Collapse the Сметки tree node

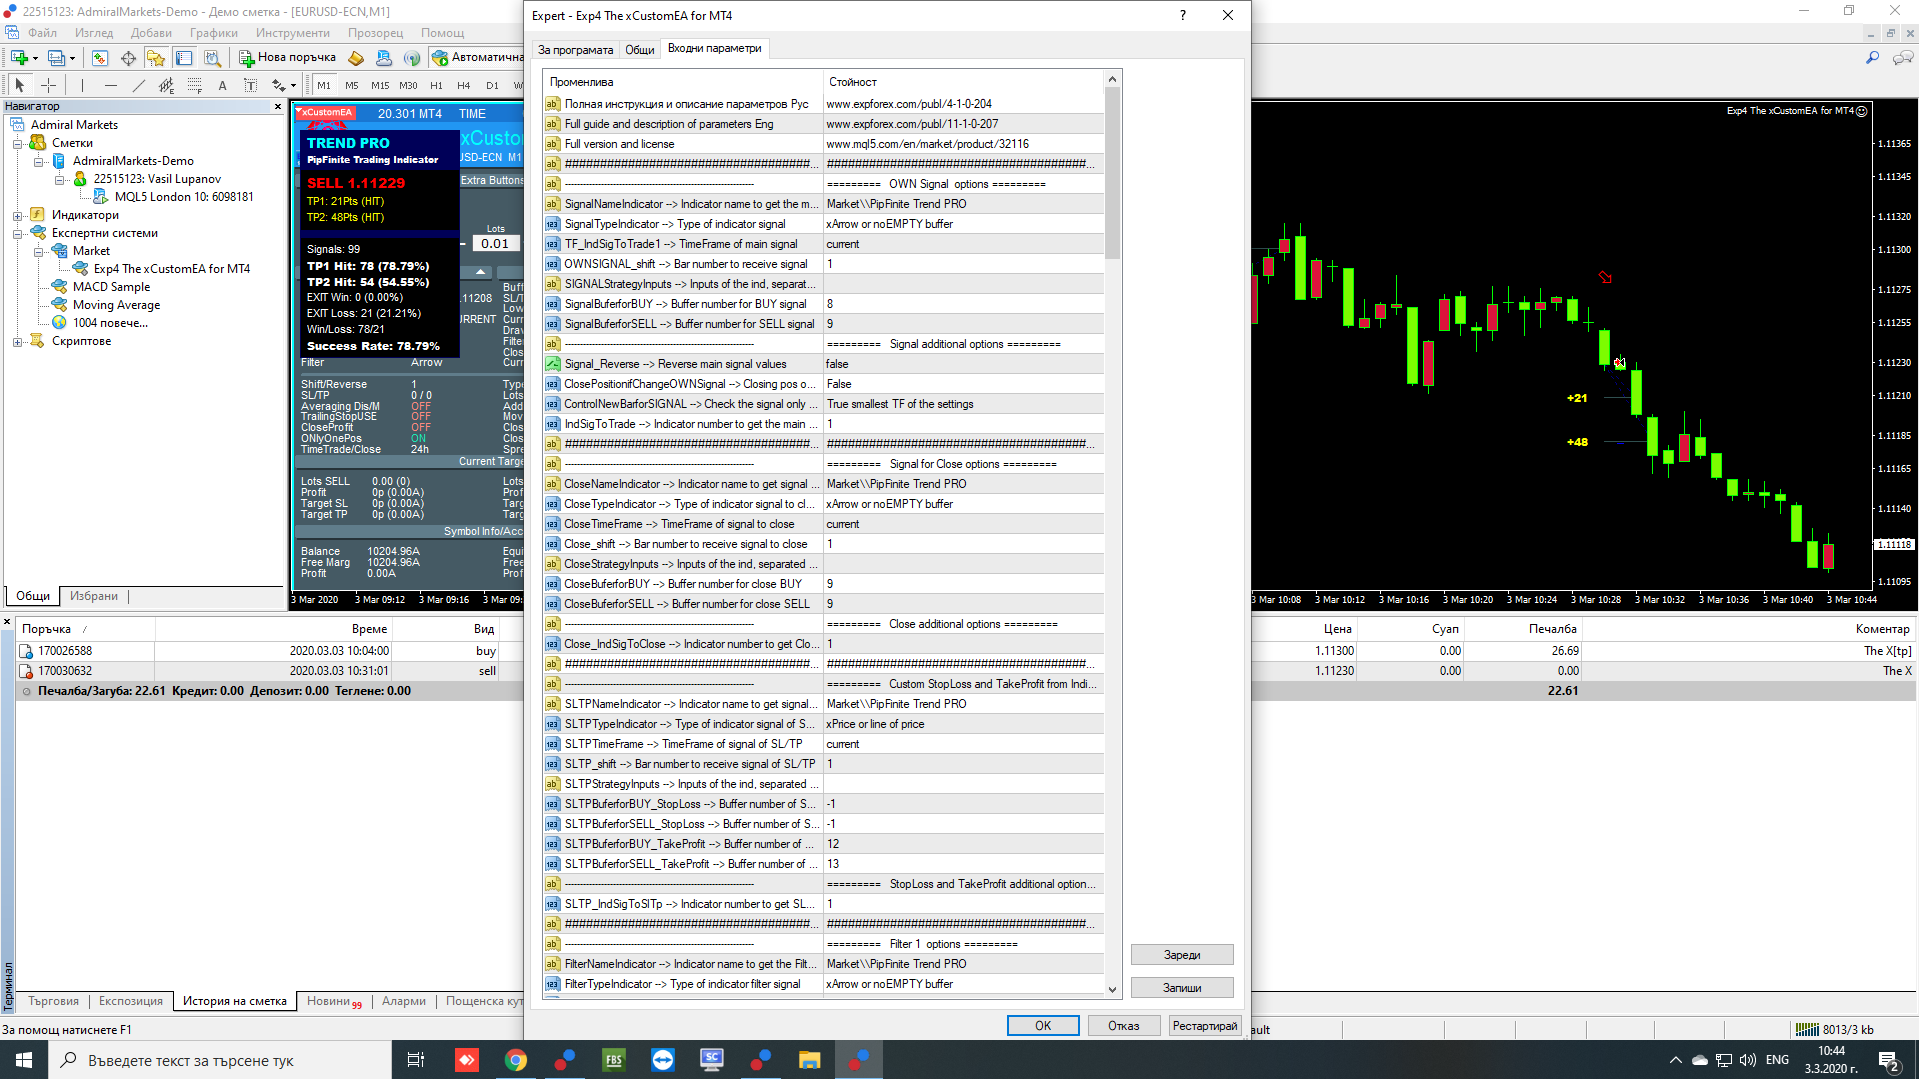point(17,143)
